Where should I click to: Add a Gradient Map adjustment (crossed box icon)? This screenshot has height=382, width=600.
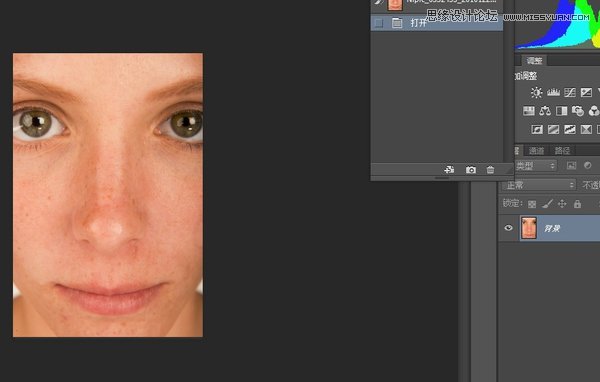(586, 129)
